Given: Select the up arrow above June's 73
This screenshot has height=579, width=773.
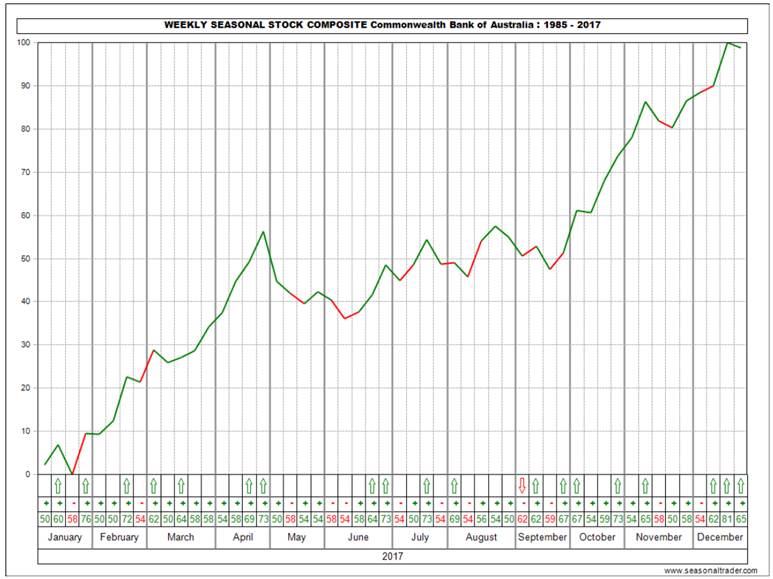Looking at the screenshot, I should click(x=386, y=486).
